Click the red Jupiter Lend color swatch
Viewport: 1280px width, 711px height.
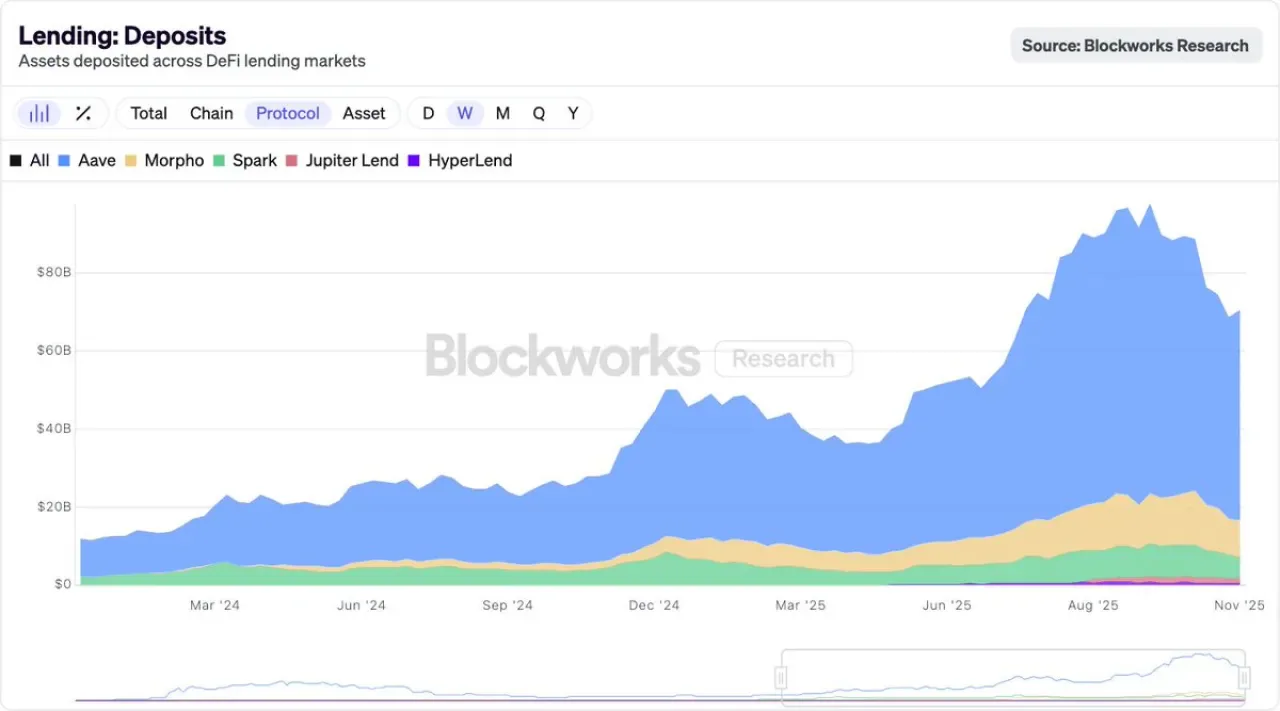pyautogui.click(x=291, y=160)
